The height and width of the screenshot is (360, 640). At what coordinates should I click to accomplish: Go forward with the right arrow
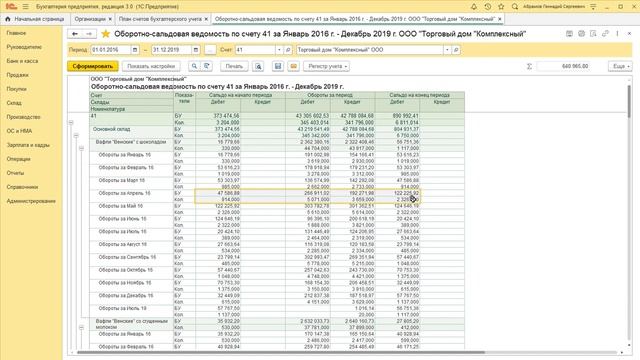coord(89,34)
